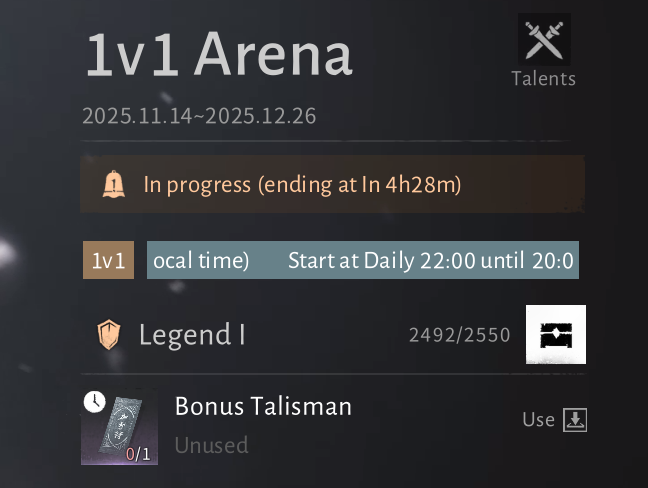The image size is (648, 488).
Task: Click the Use text button
Action: click(538, 420)
